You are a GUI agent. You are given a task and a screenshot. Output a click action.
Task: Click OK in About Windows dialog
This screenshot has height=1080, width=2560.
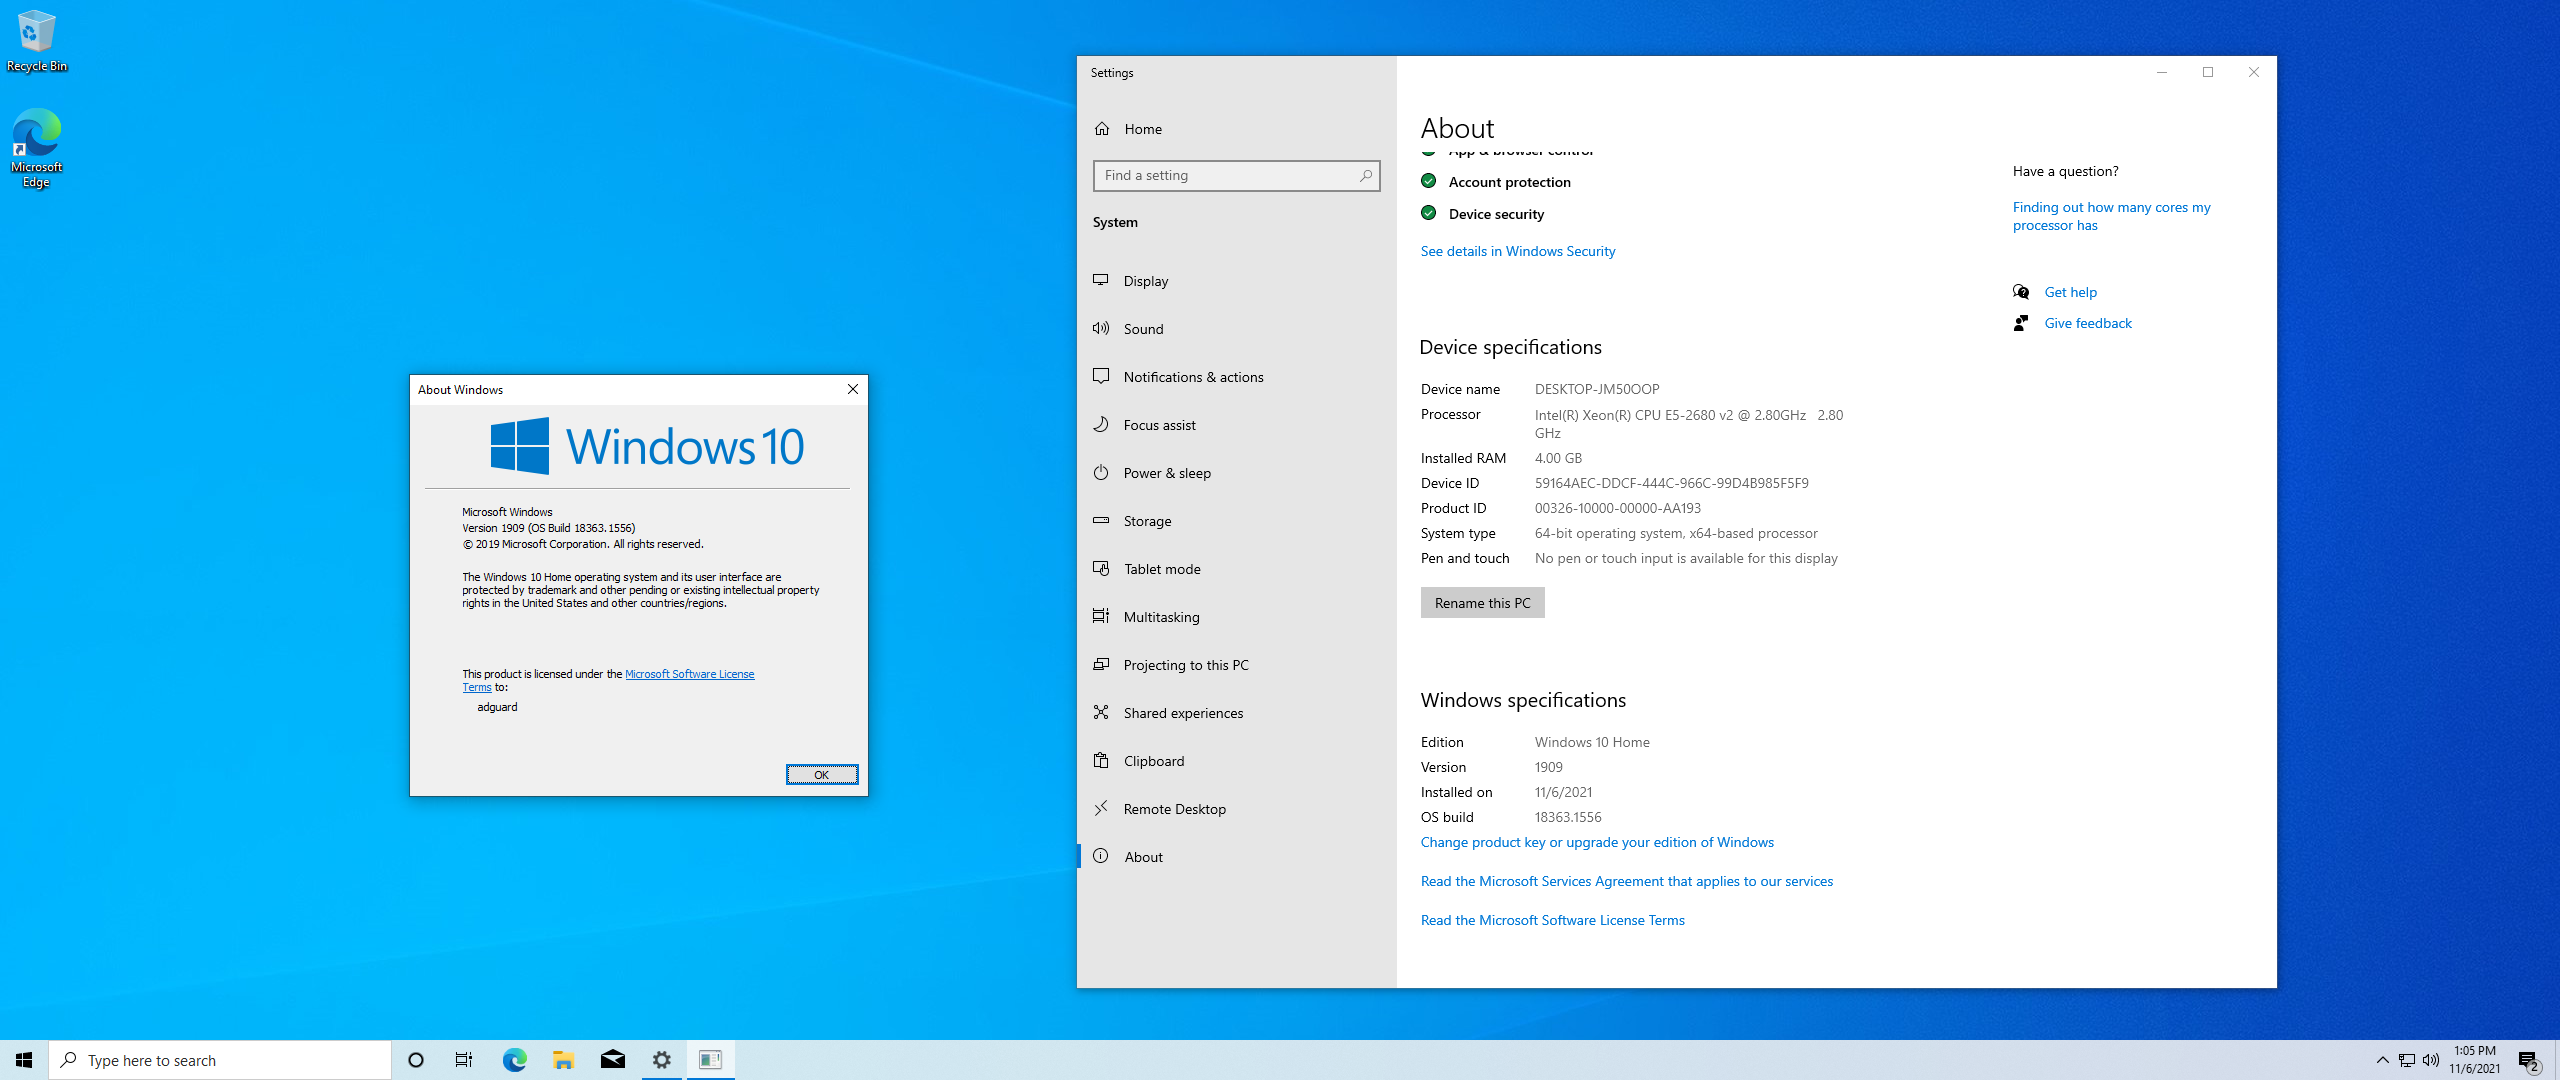click(822, 775)
